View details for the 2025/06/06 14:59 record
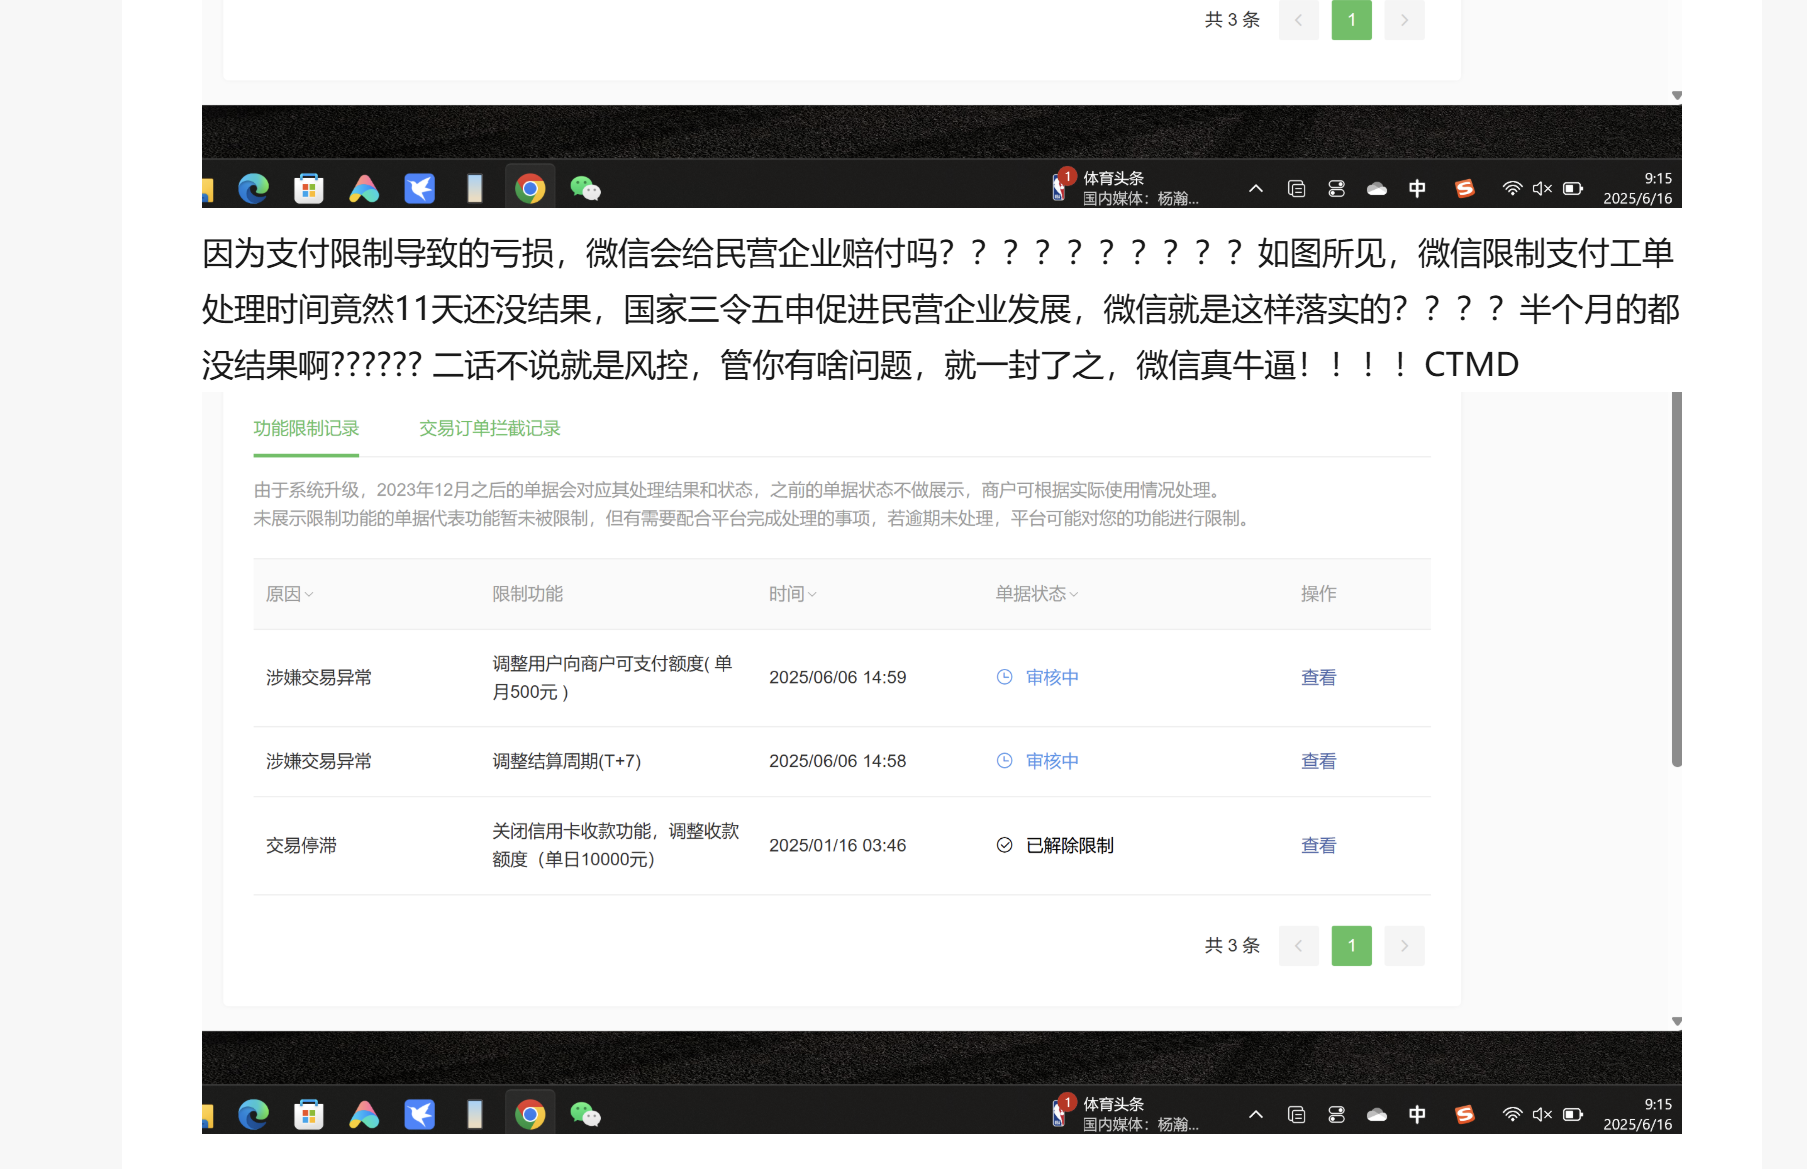Screen dimensions: 1807x1169 pyautogui.click(x=1319, y=677)
